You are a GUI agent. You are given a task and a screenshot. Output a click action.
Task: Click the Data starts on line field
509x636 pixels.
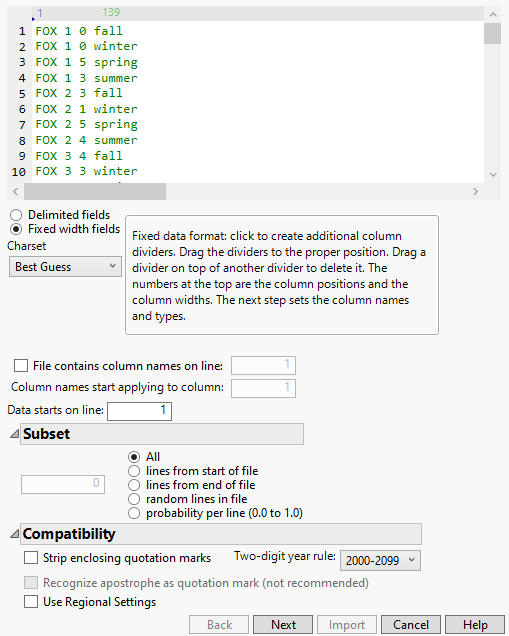point(140,411)
